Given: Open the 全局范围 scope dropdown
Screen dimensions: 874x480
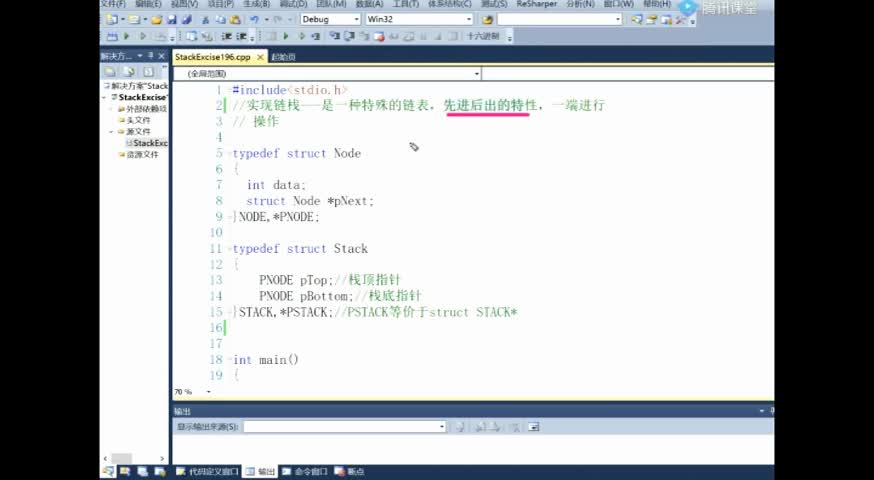Looking at the screenshot, I should (x=477, y=74).
